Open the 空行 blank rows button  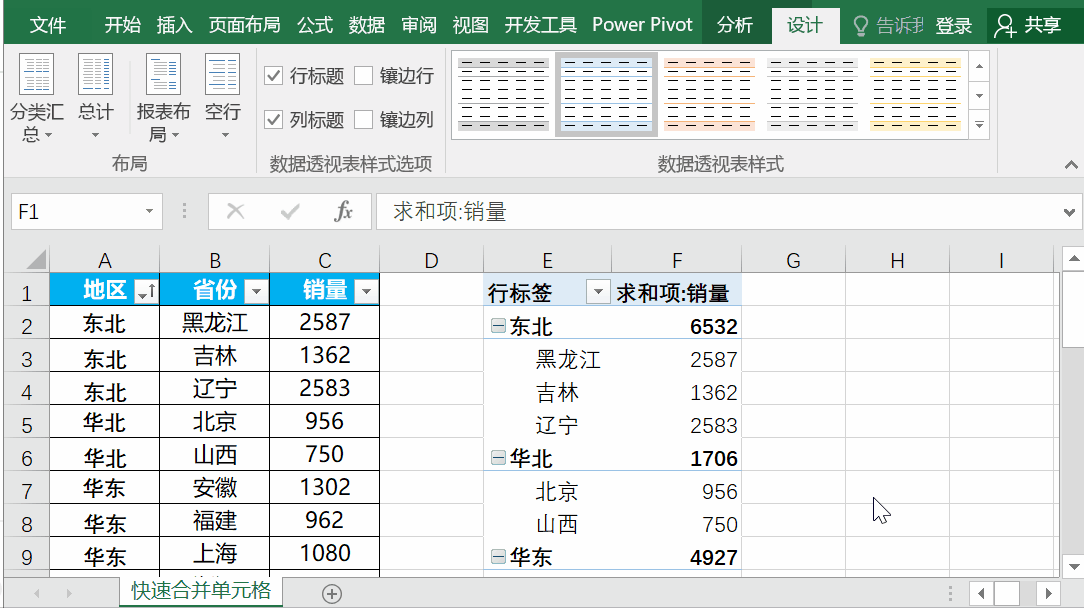(x=223, y=95)
